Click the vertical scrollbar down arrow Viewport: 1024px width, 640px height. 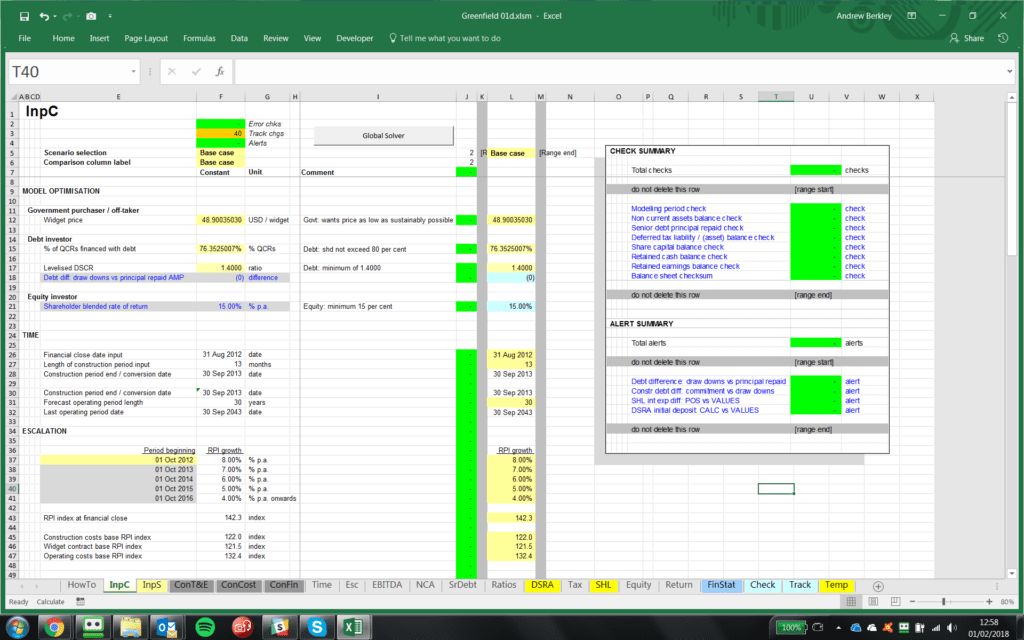[1012, 573]
